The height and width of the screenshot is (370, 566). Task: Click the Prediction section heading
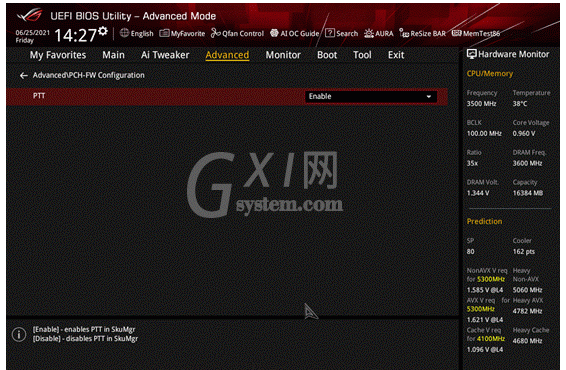484,221
